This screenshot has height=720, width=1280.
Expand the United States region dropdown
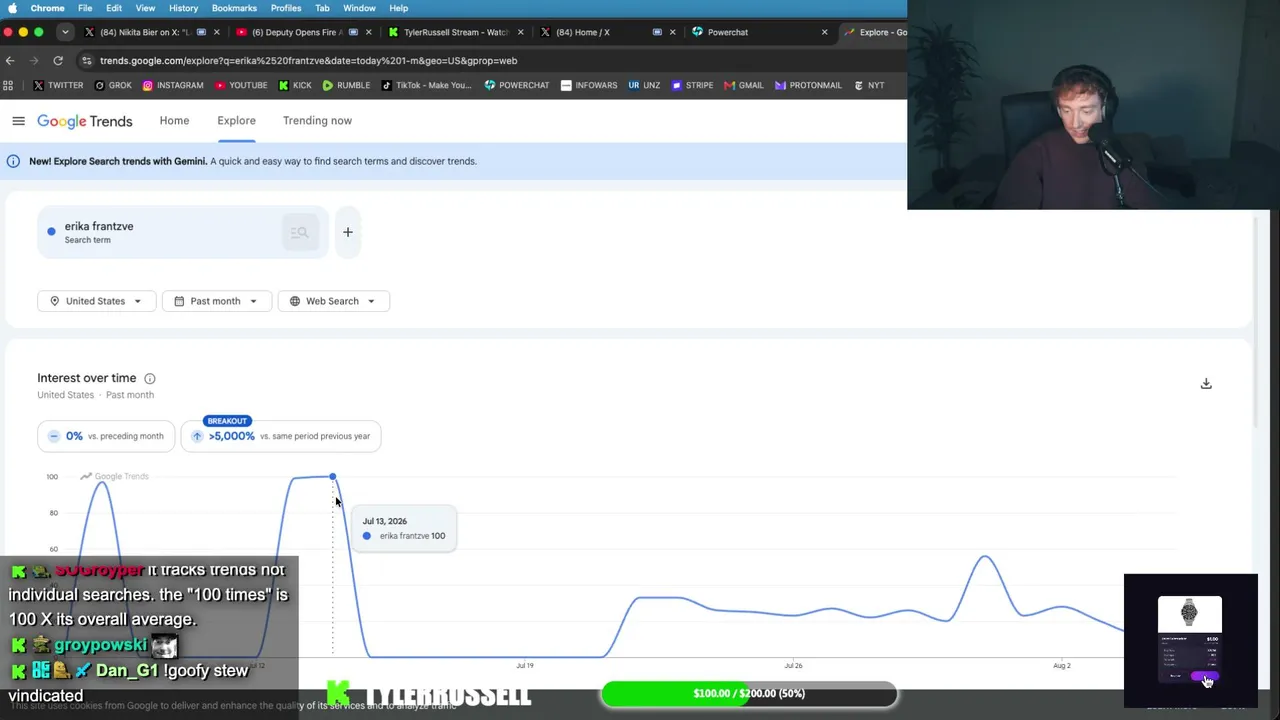[x=96, y=301]
